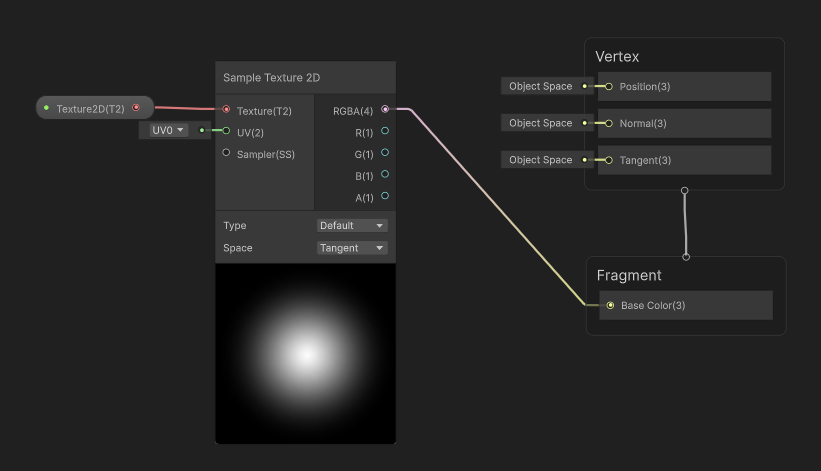
Task: Select the Tangent(3) block
Action: pyautogui.click(x=684, y=160)
